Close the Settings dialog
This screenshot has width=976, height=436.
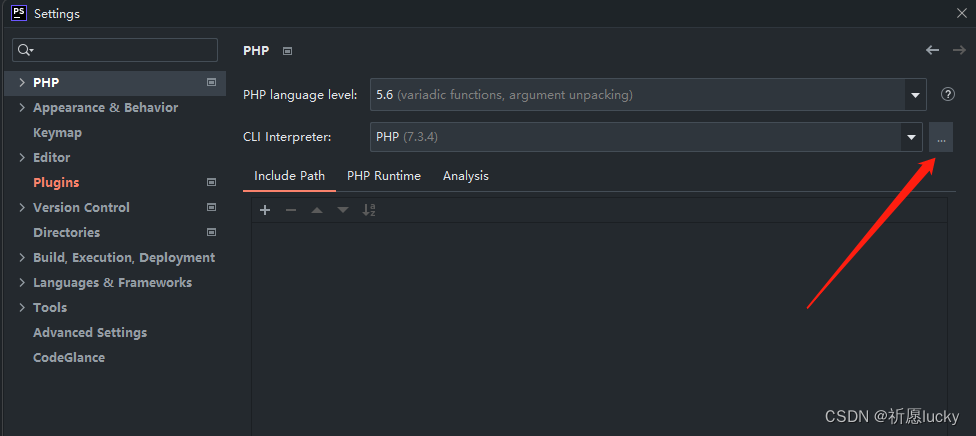click(962, 13)
